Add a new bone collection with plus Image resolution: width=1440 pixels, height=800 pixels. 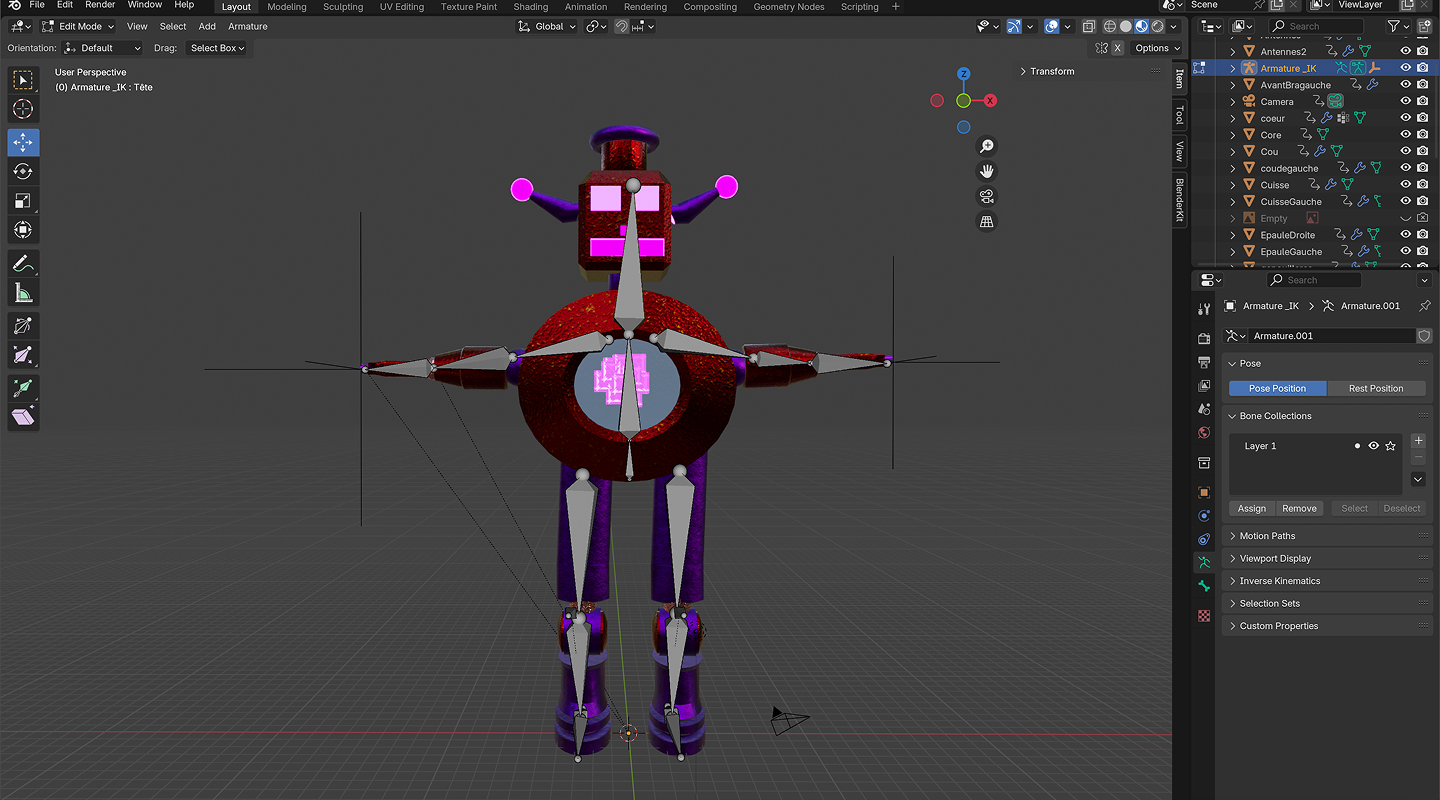(x=1418, y=441)
